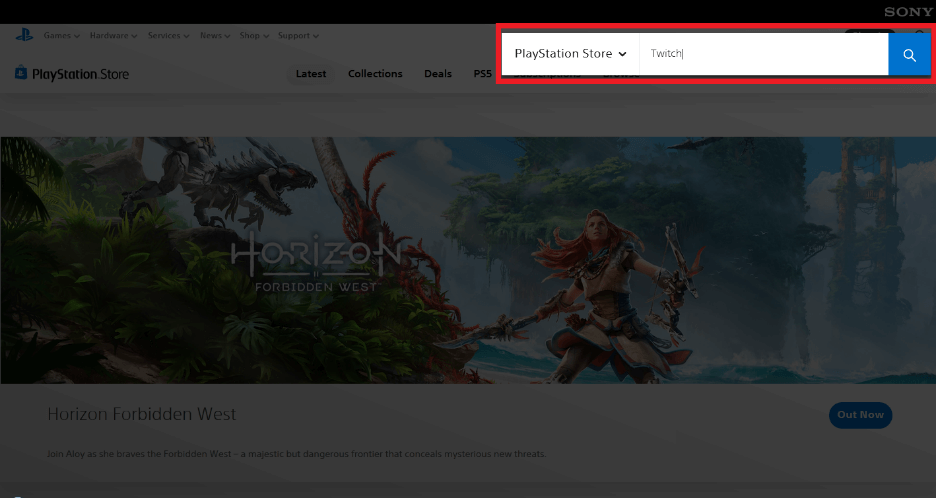
Task: Expand the News menu
Action: (215, 36)
